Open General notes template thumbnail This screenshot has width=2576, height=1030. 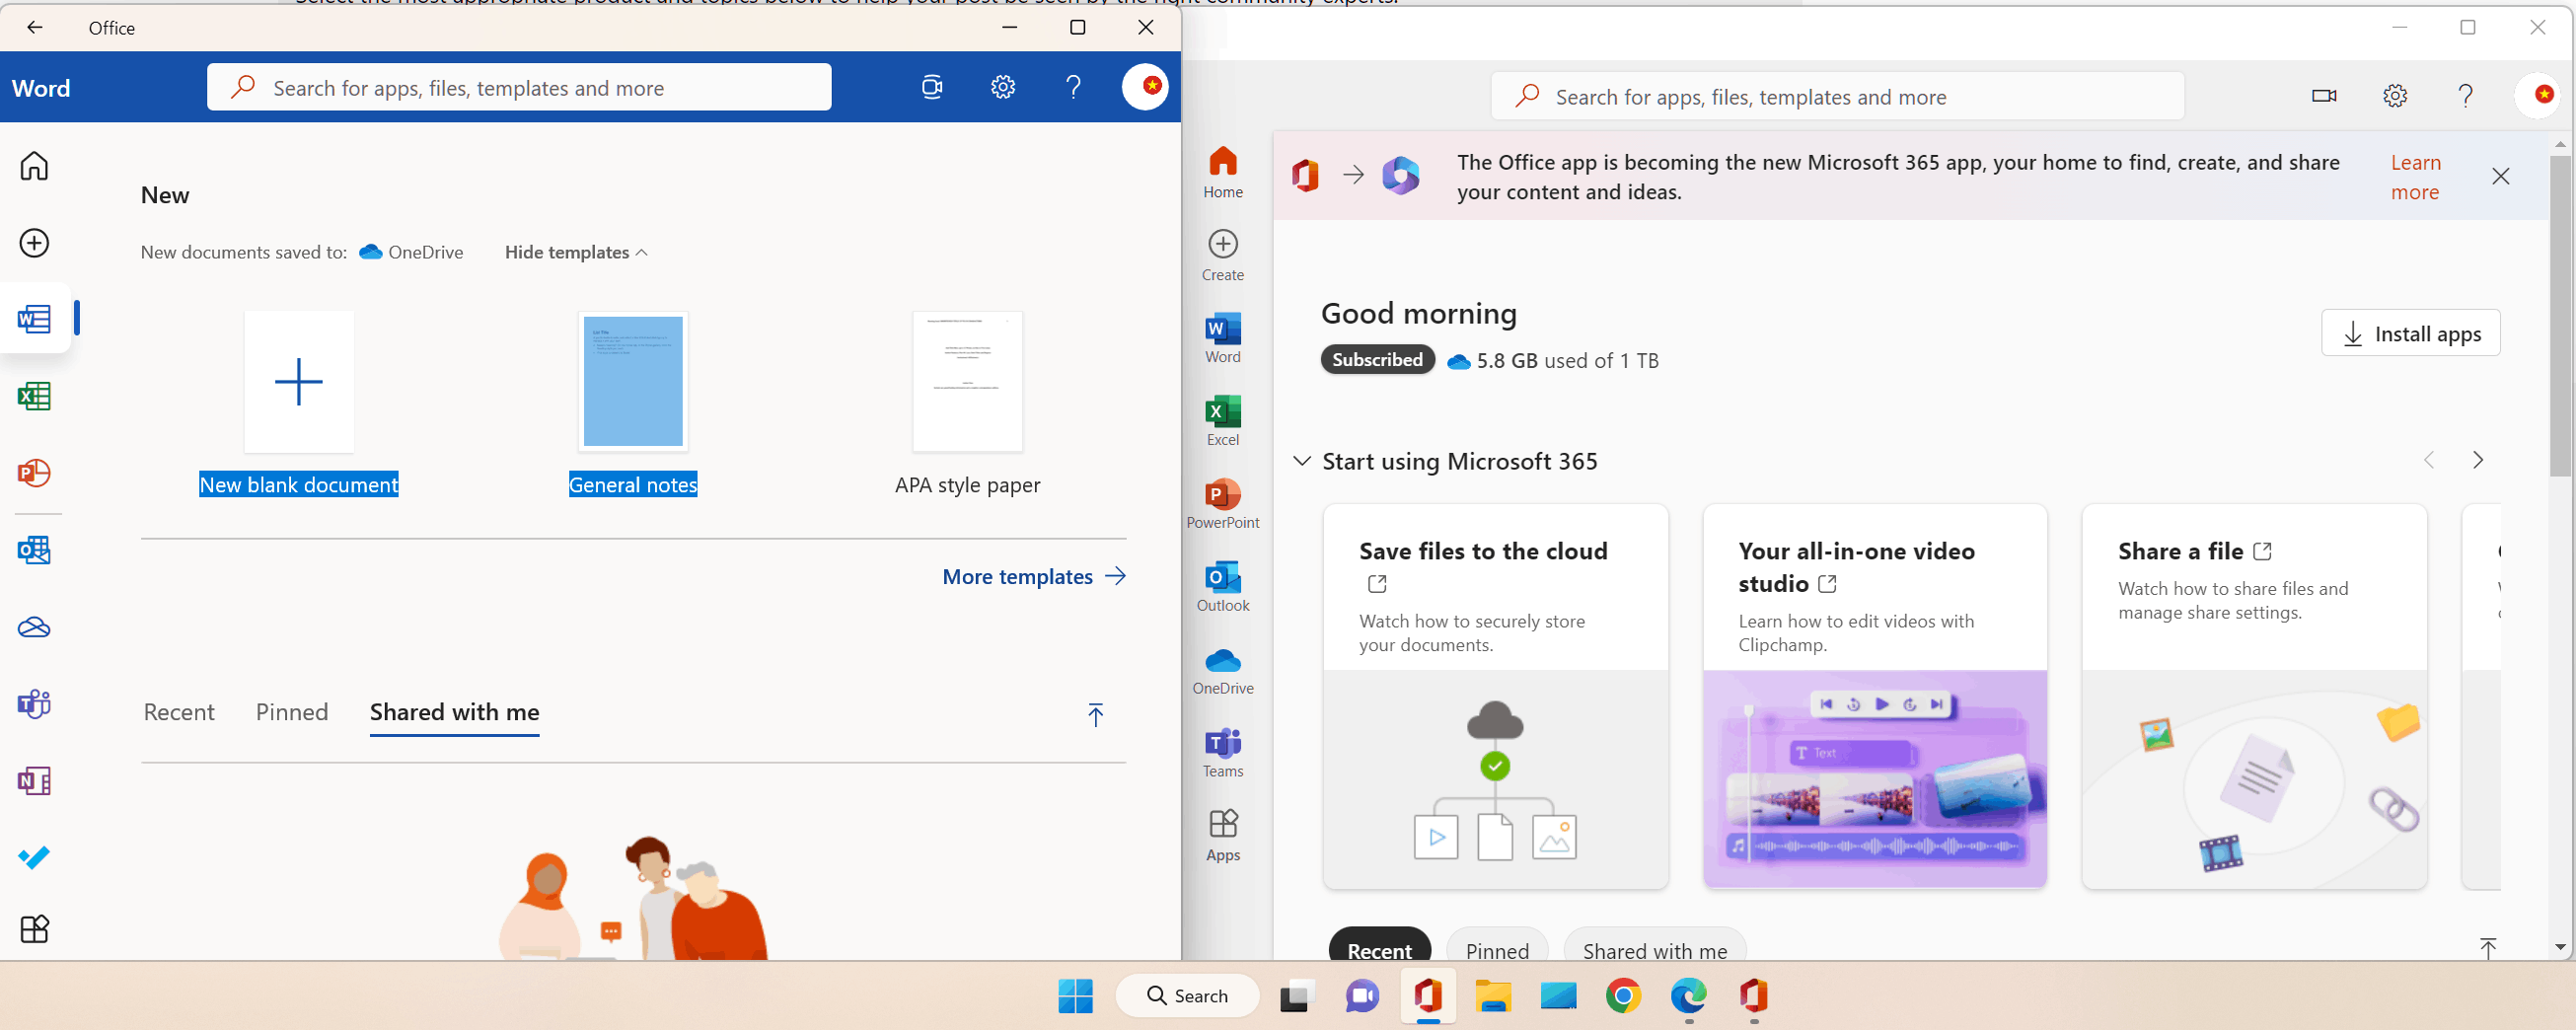pyautogui.click(x=633, y=382)
